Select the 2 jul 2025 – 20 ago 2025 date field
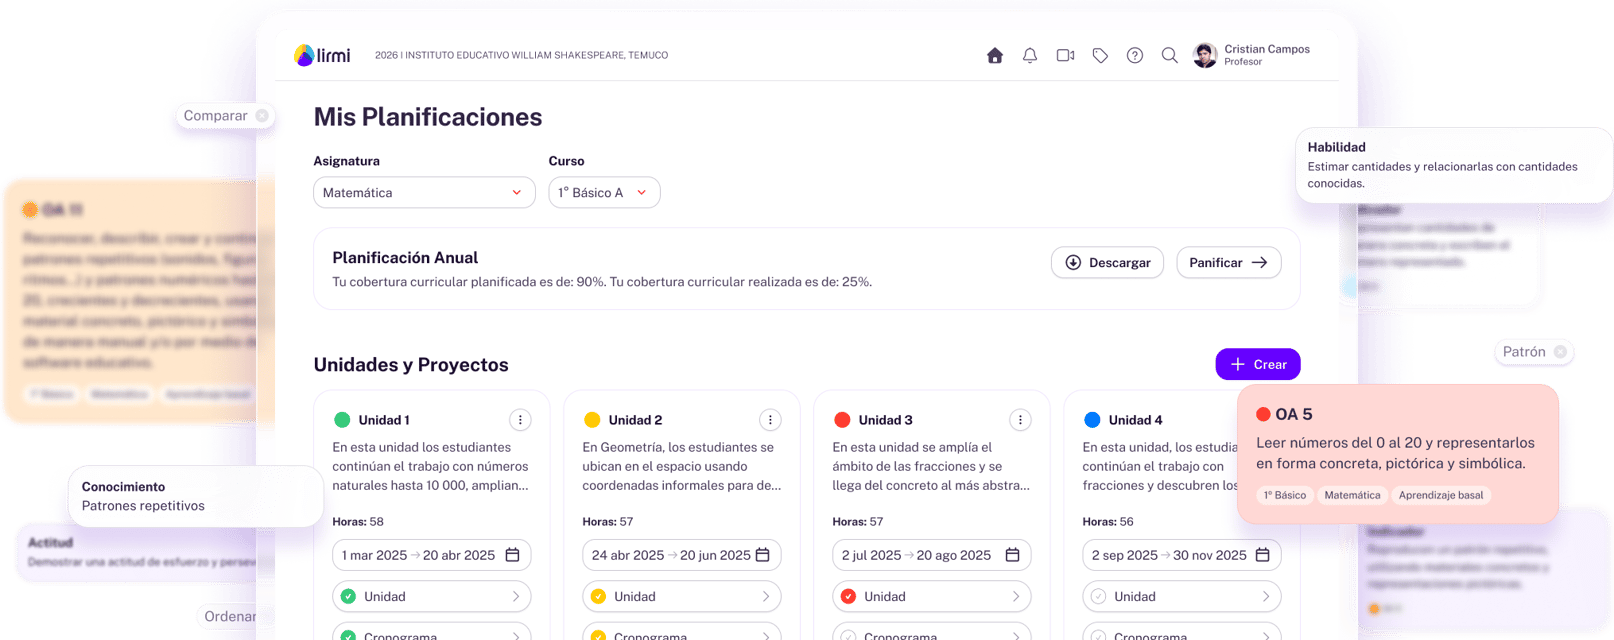The width and height of the screenshot is (1614, 640). tap(932, 555)
